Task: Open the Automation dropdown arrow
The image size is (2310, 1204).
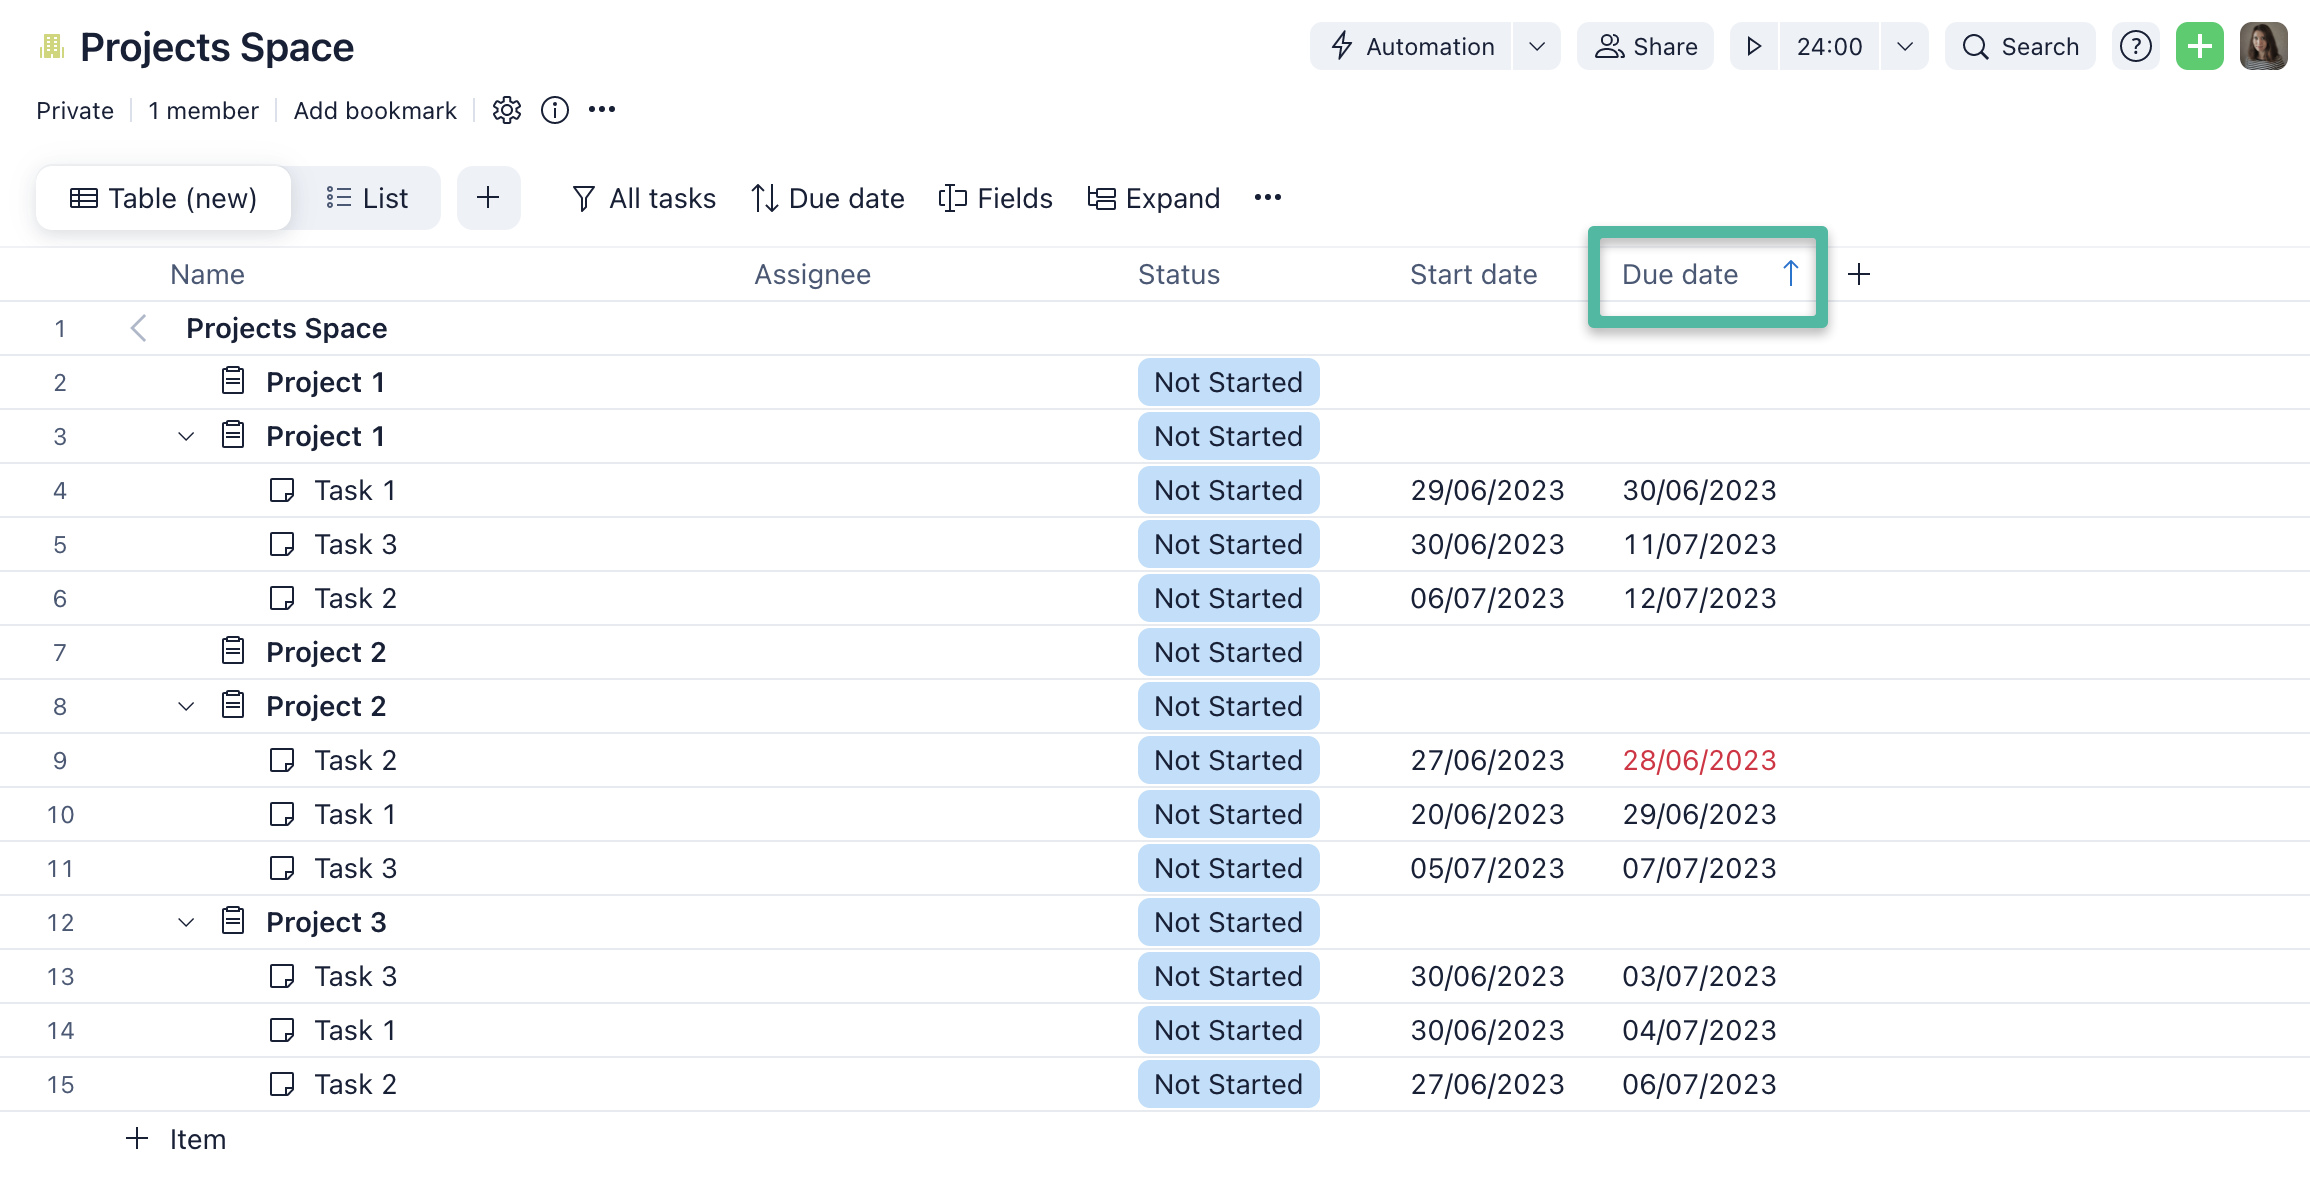Action: [1537, 47]
